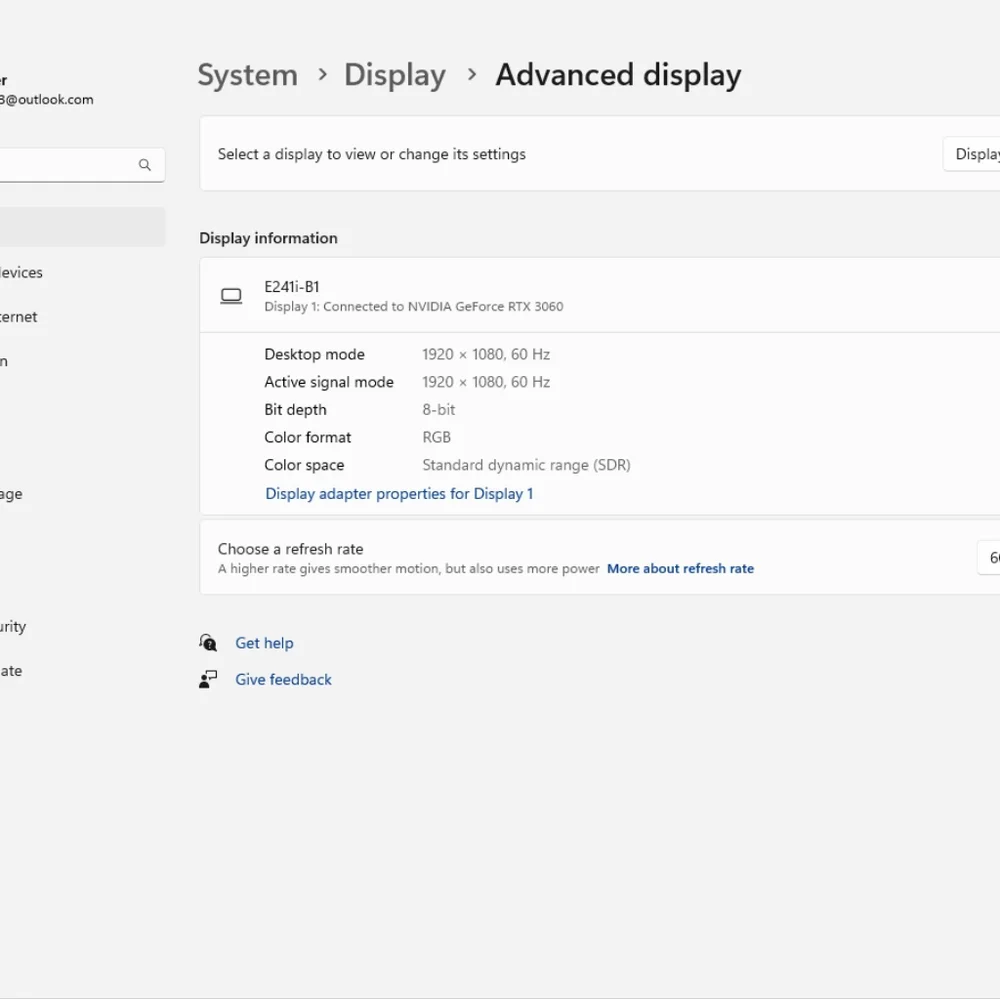Click the Advanced display page title

pos(618,75)
